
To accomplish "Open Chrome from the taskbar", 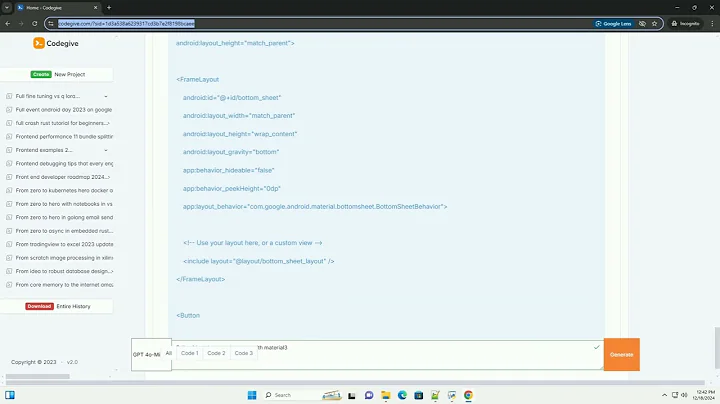I will (468, 395).
